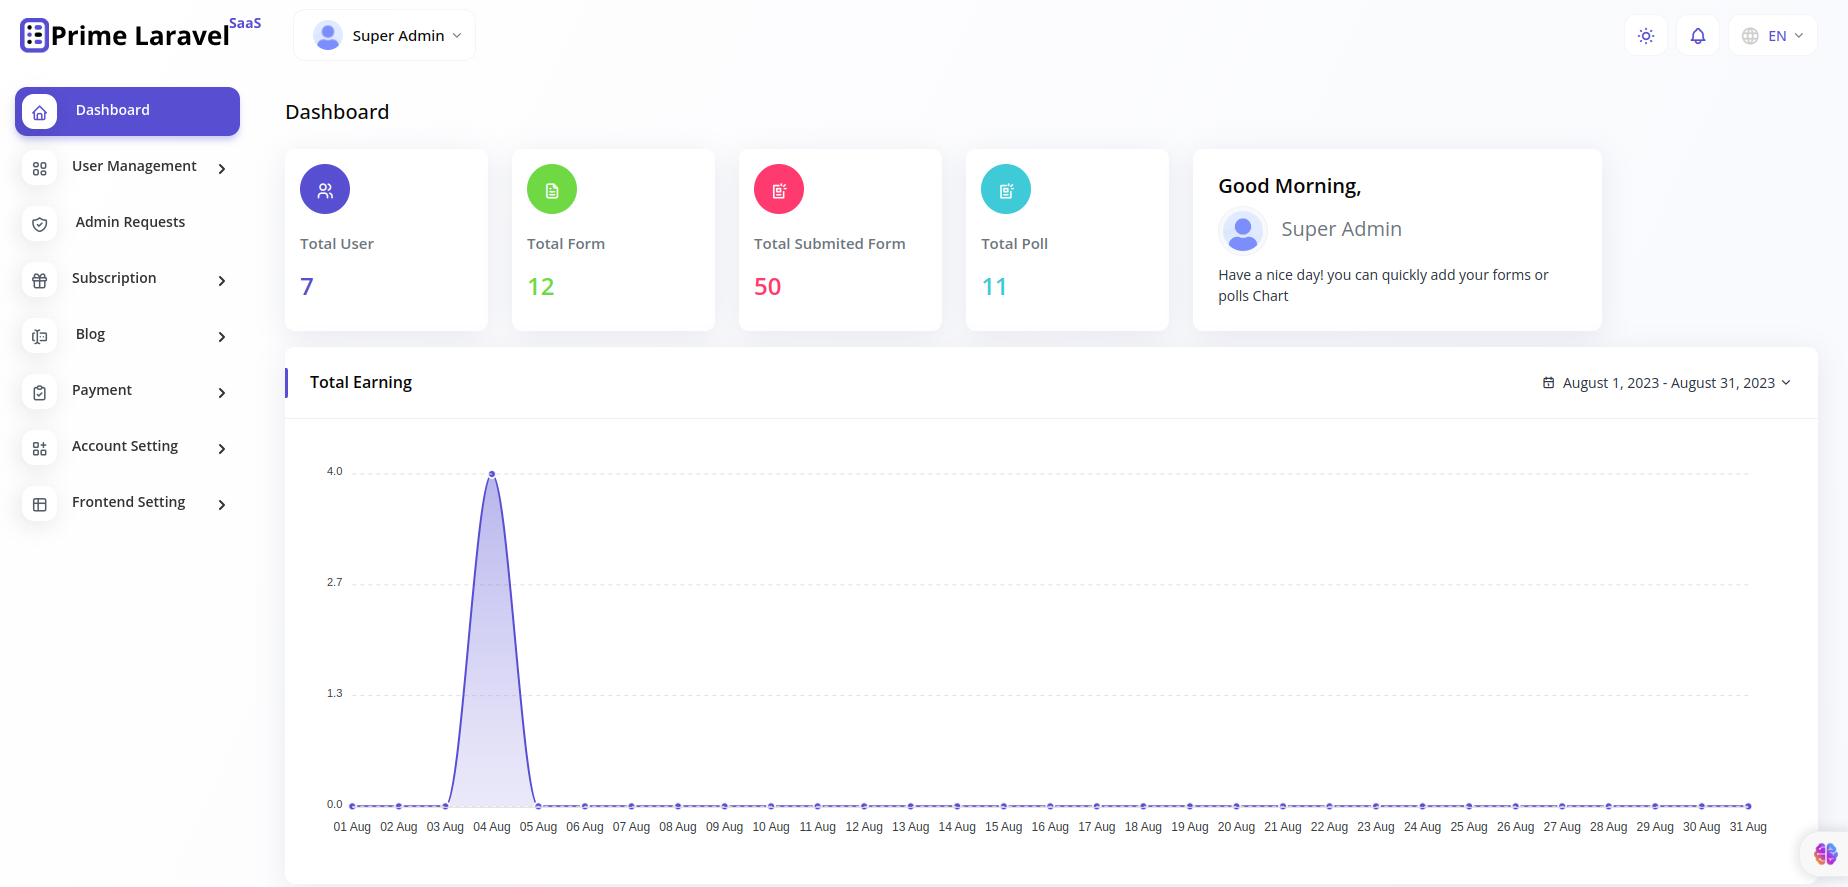
Task: Select Dashboard in the sidebar
Action: click(x=127, y=111)
